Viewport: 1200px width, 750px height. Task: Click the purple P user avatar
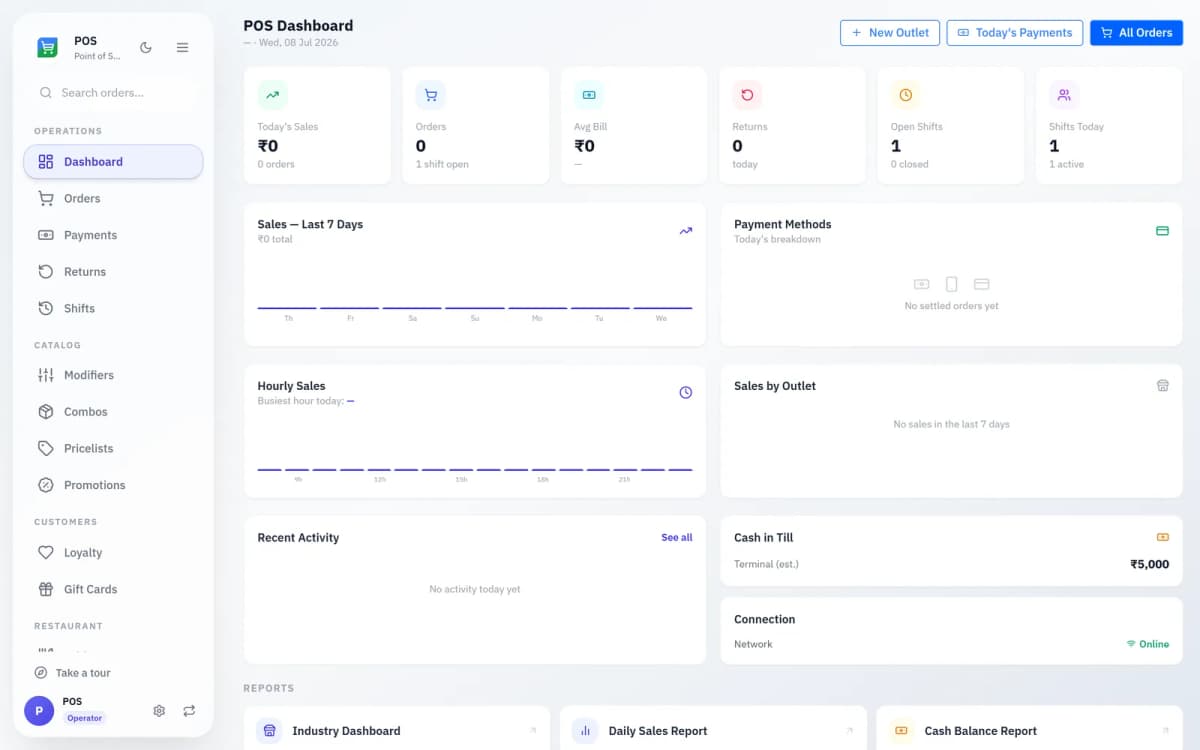[x=39, y=711]
